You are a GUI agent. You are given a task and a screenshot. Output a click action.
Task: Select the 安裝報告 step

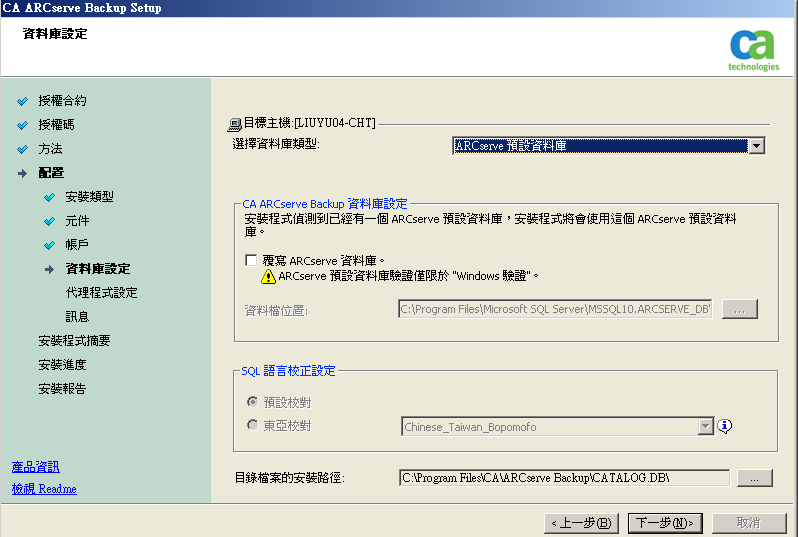[x=62, y=389]
